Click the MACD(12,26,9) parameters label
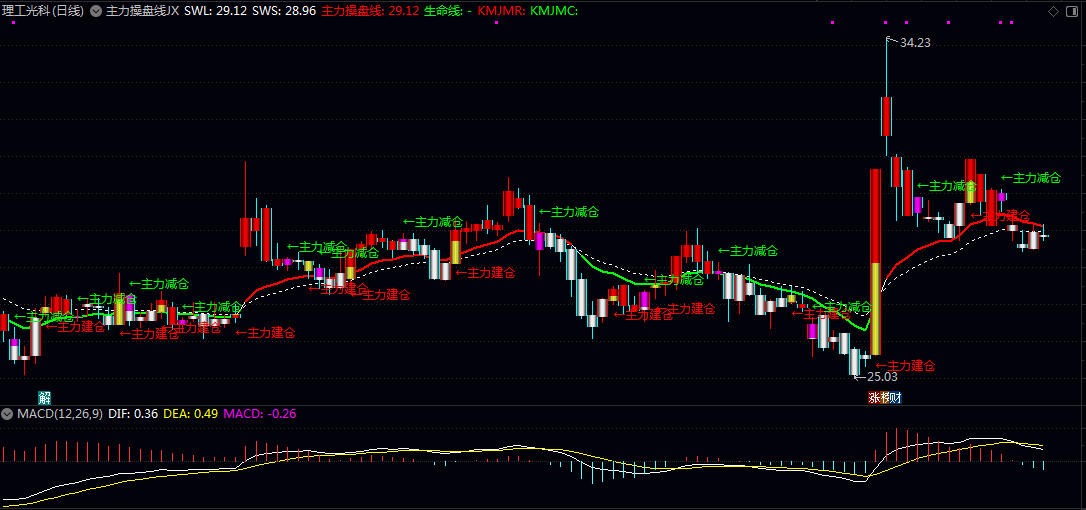This screenshot has height=510, width=1086. [x=60, y=414]
